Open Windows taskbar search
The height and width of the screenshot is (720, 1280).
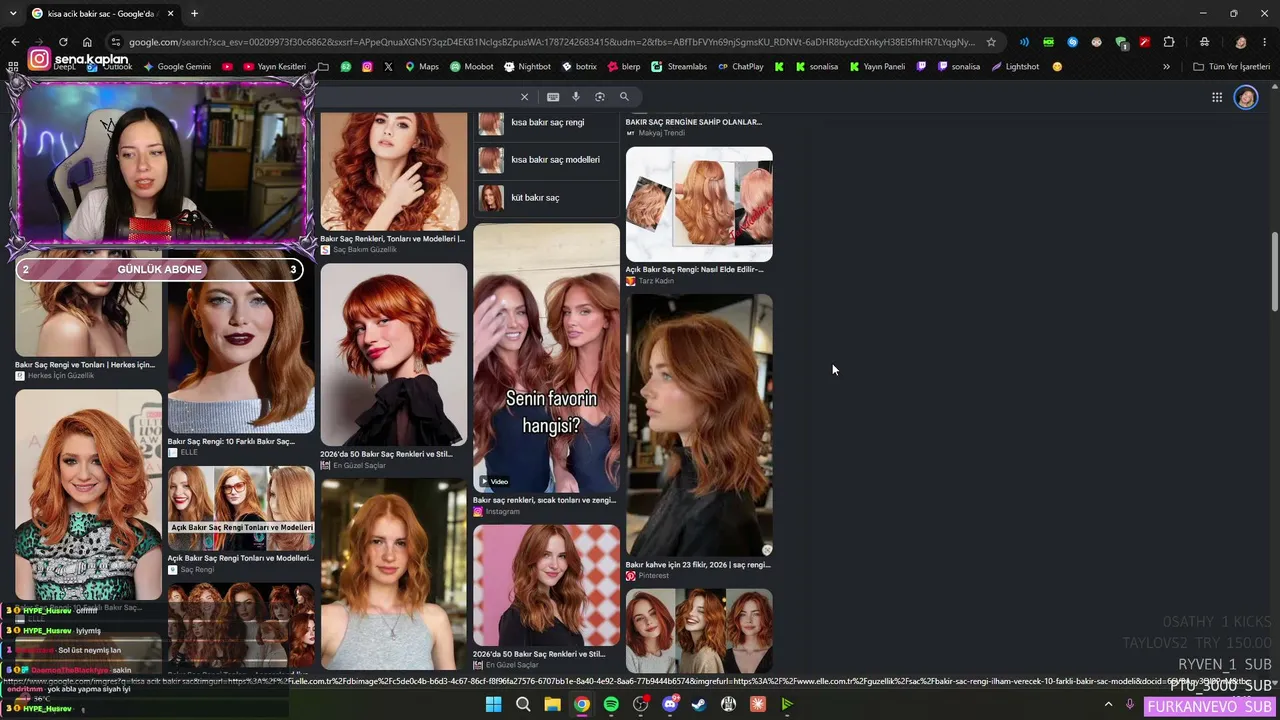(x=523, y=704)
